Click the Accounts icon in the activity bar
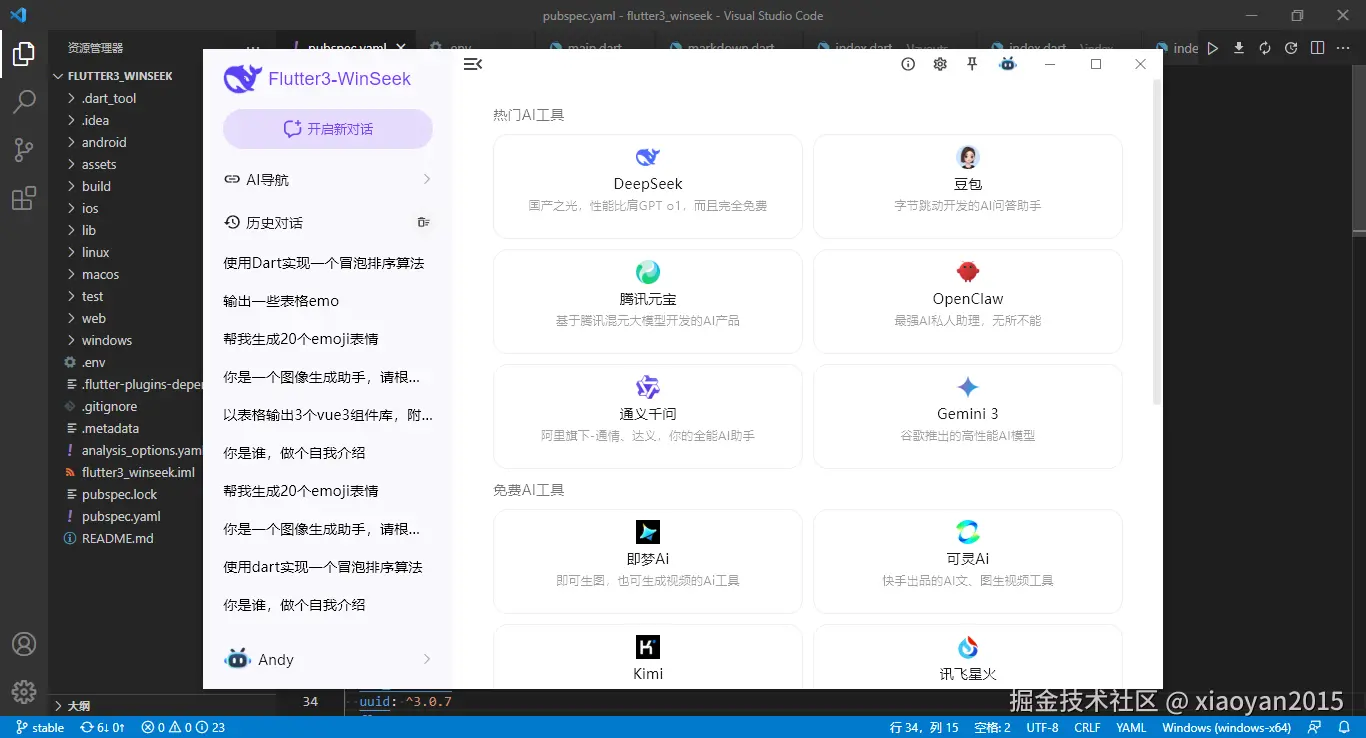 [x=25, y=644]
